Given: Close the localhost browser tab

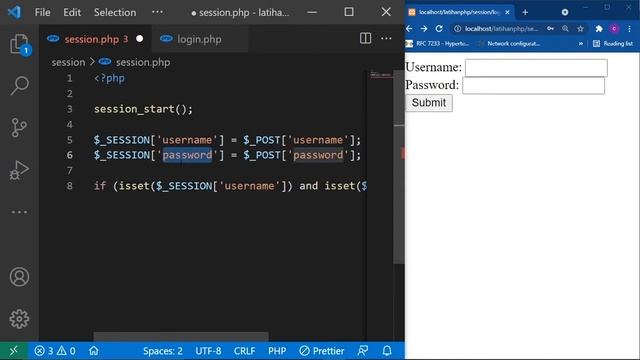Looking at the screenshot, I should (x=507, y=12).
